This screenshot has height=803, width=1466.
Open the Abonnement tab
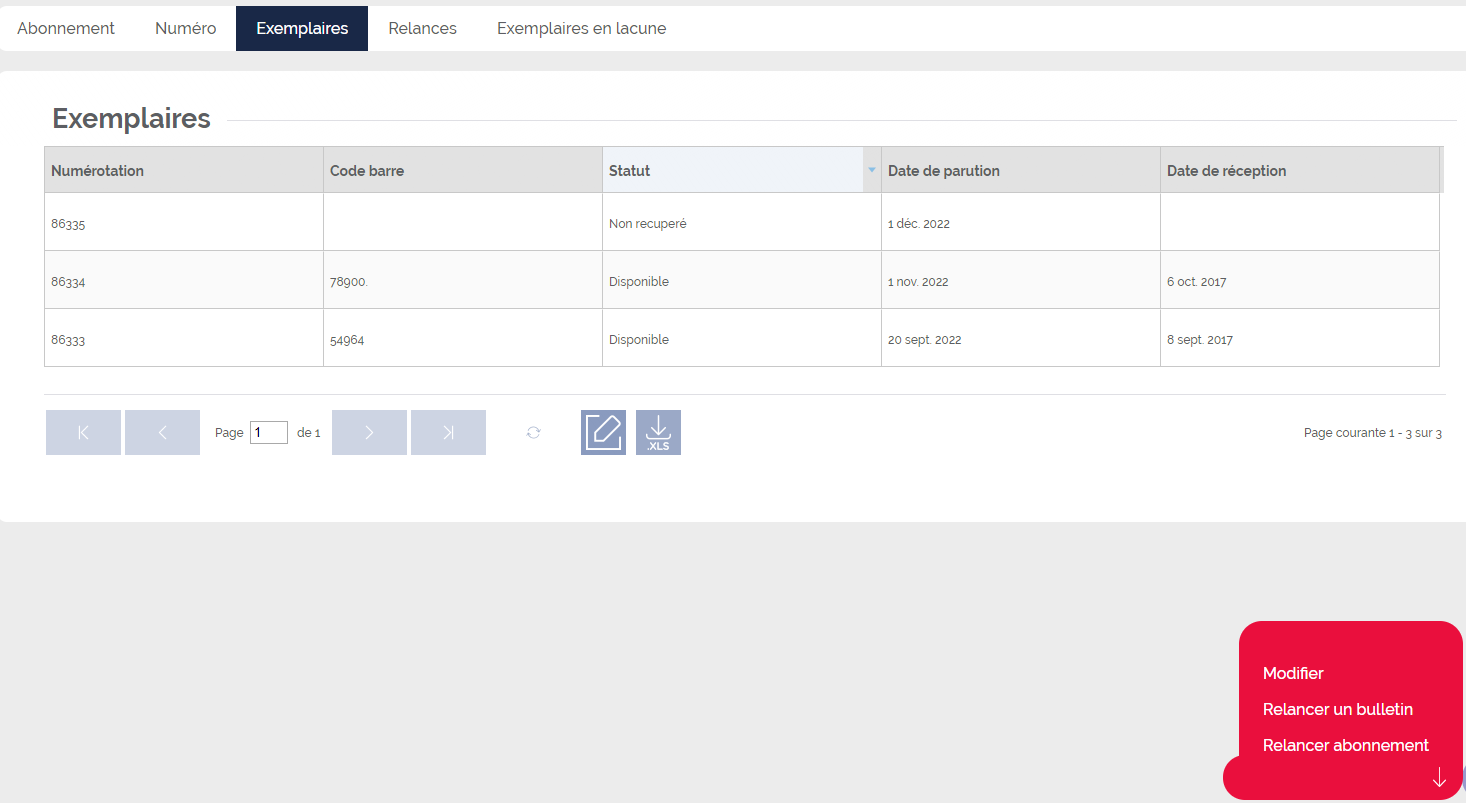click(x=66, y=28)
